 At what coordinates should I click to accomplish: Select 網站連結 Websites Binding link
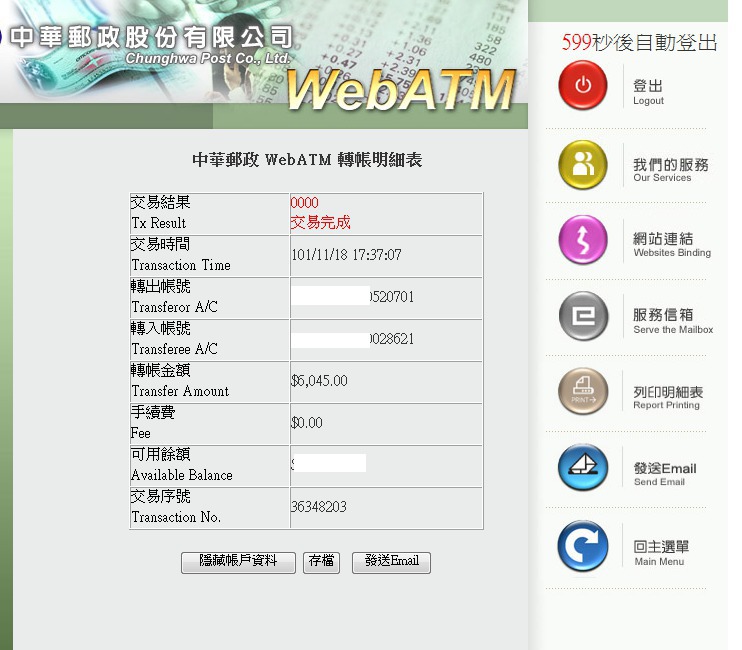672,245
